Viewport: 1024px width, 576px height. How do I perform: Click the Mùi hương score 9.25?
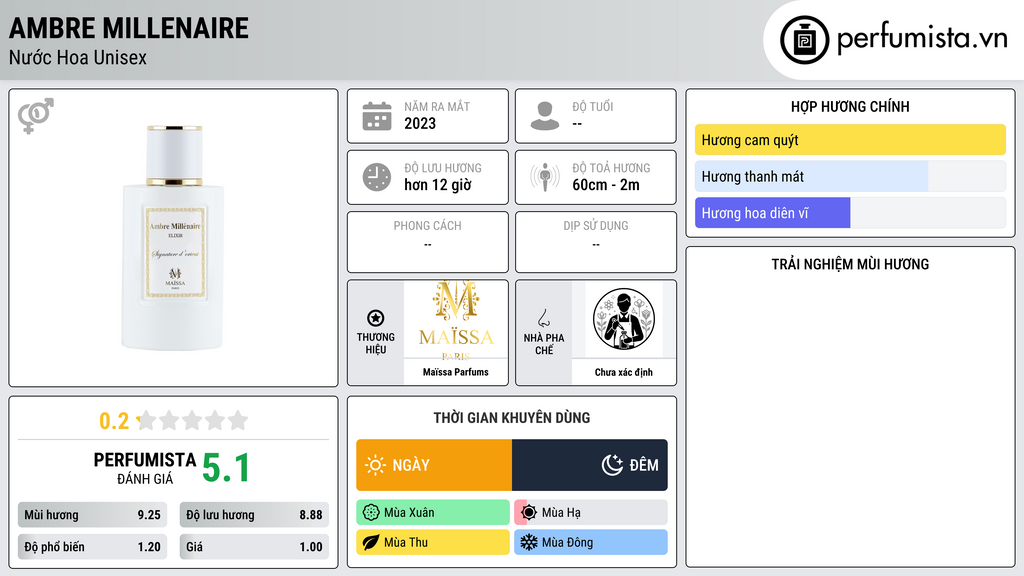[92, 515]
